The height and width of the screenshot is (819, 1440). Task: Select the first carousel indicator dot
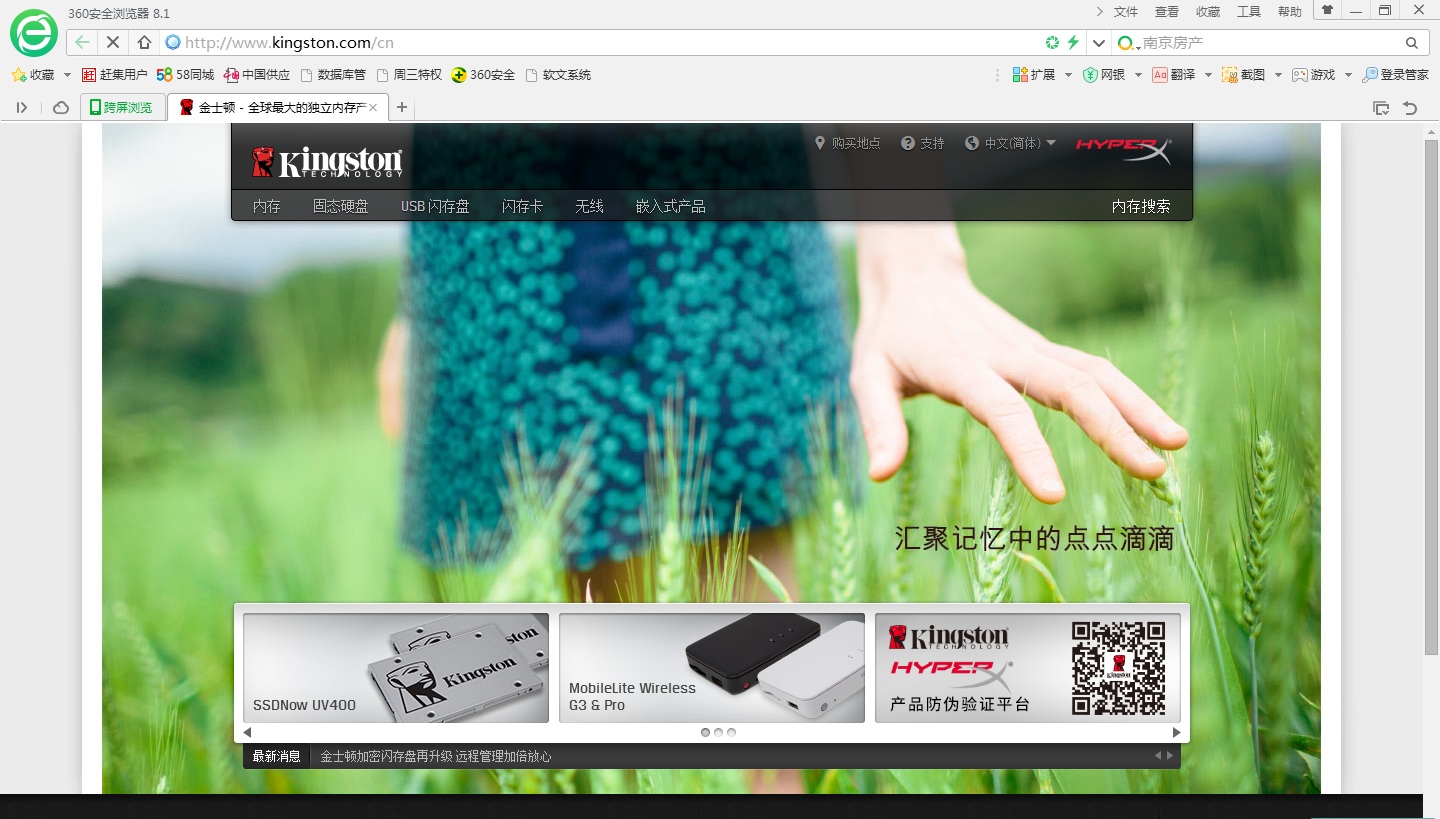[705, 732]
